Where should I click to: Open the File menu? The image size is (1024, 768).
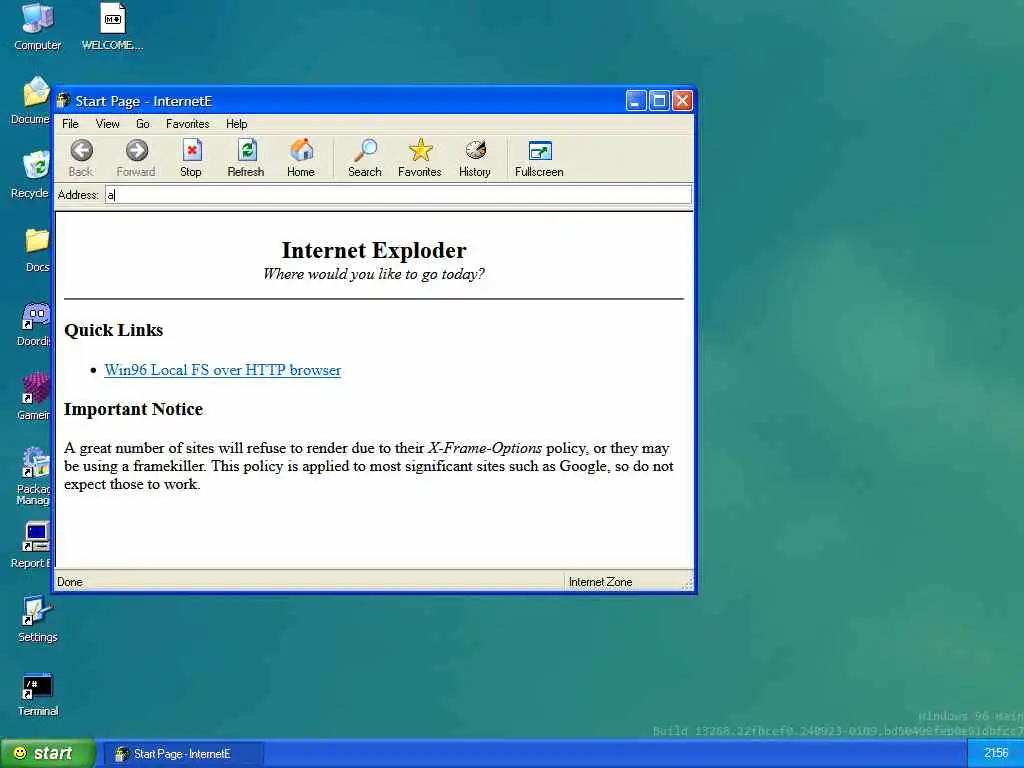coord(71,123)
